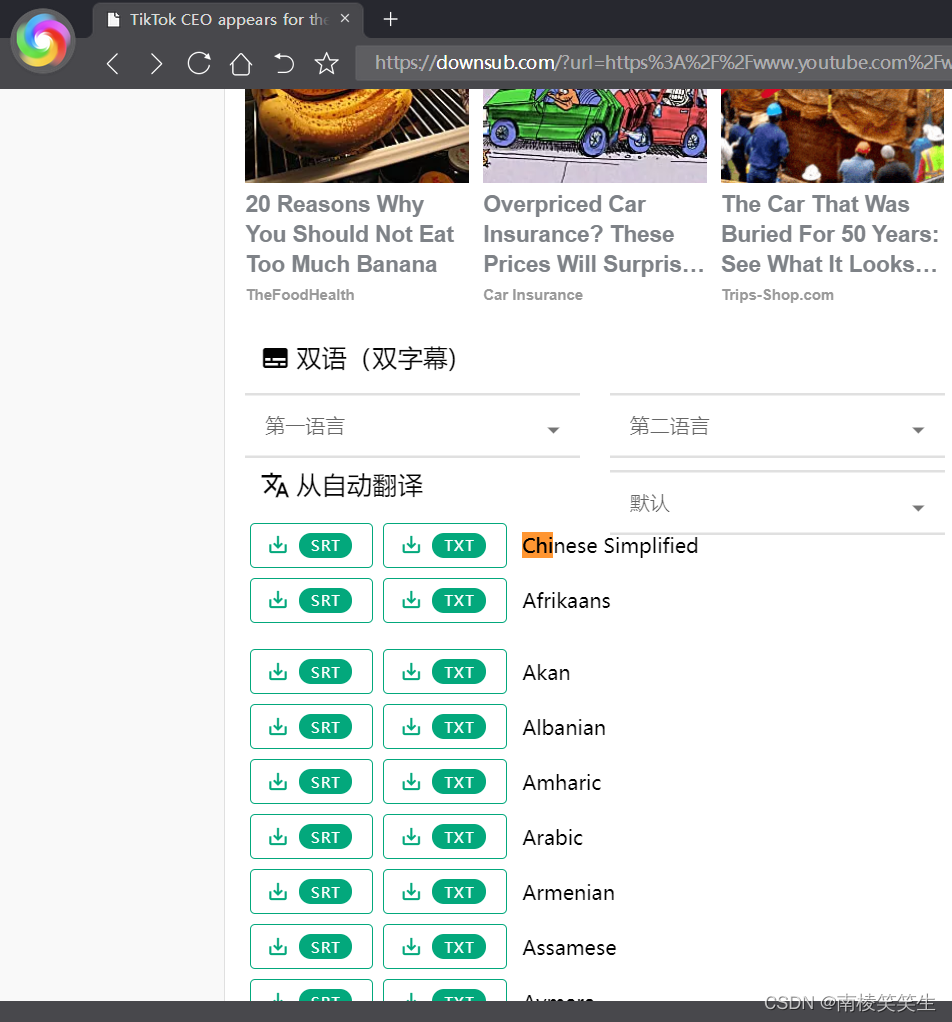Download TXT for Armenian
Viewport: 952px width, 1022px height.
tap(445, 892)
